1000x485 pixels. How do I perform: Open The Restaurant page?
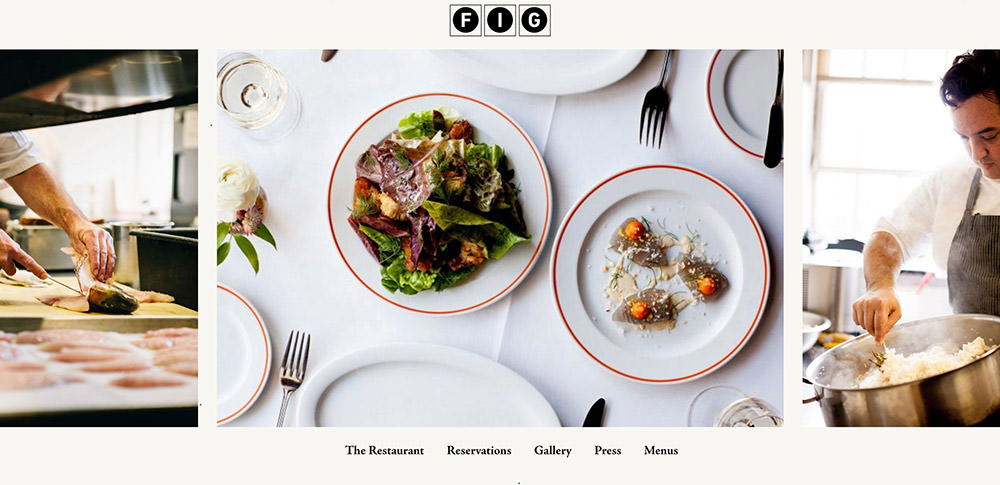(x=385, y=451)
